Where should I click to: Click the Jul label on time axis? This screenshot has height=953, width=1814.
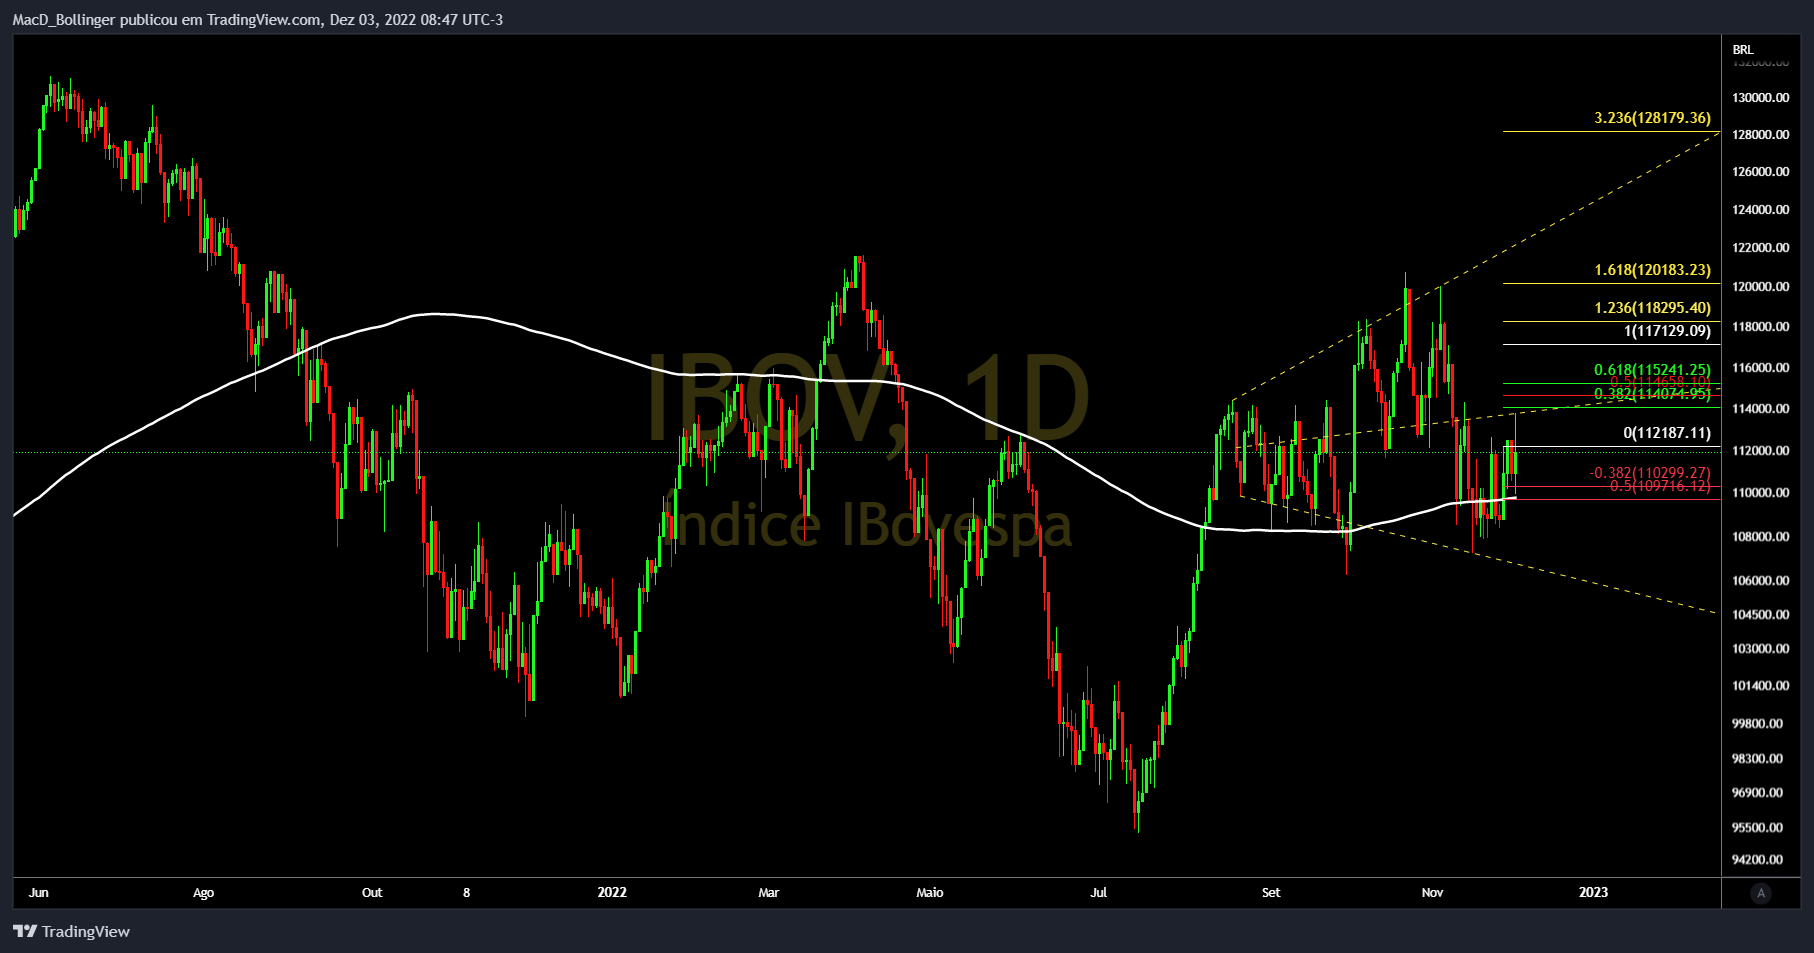tap(1098, 892)
